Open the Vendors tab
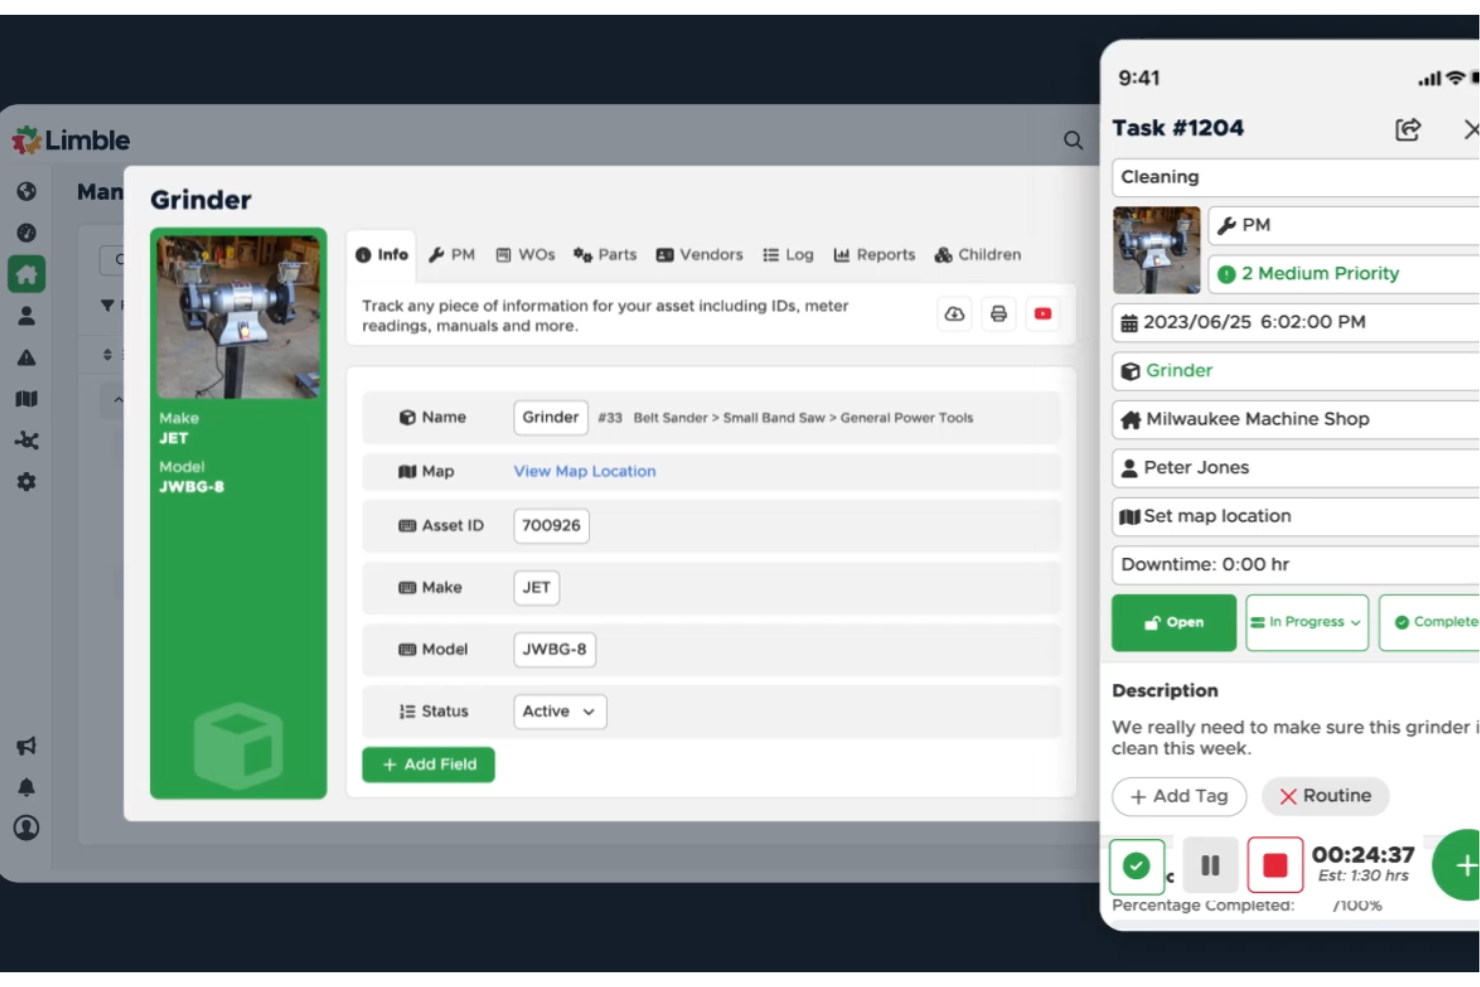Screen dimensions: 1480x987 pos(699,255)
